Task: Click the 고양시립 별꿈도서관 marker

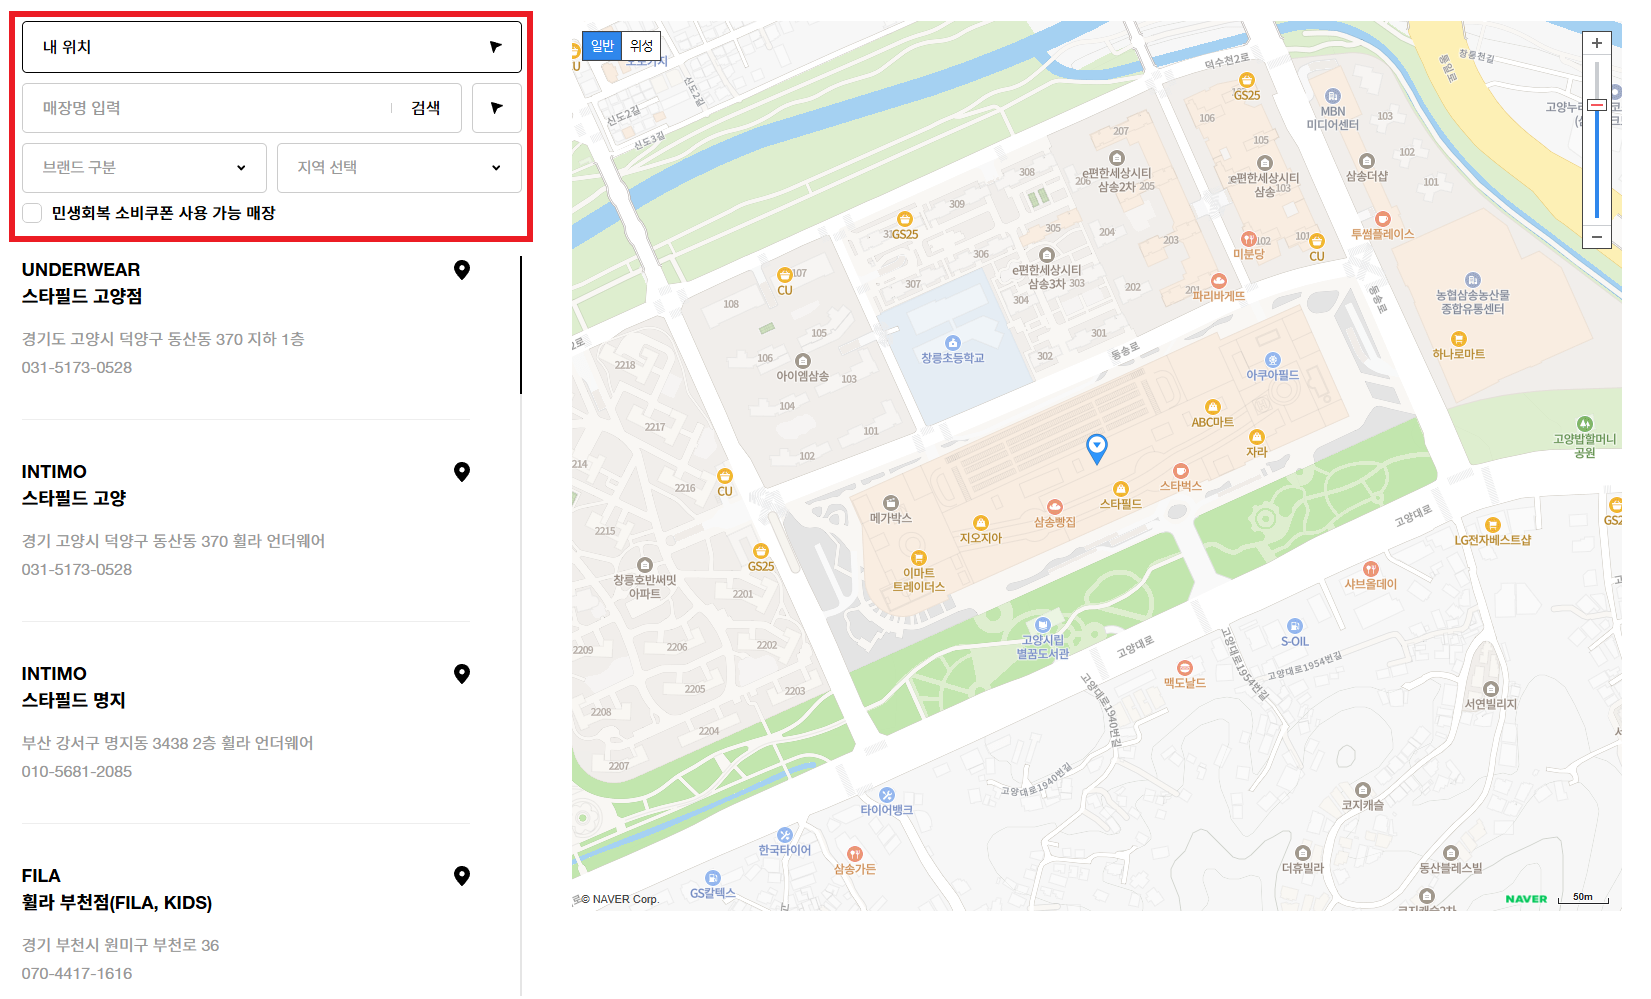Action: click(1043, 625)
